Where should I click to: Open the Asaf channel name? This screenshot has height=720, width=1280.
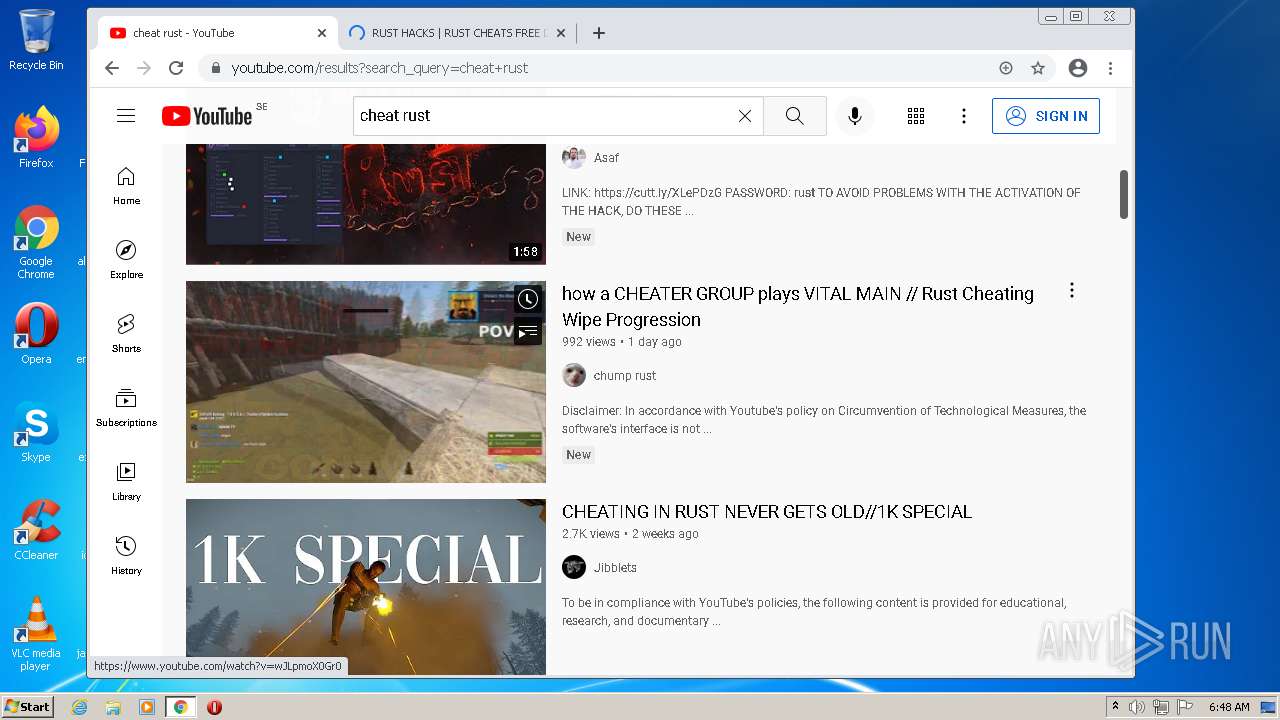click(x=606, y=158)
